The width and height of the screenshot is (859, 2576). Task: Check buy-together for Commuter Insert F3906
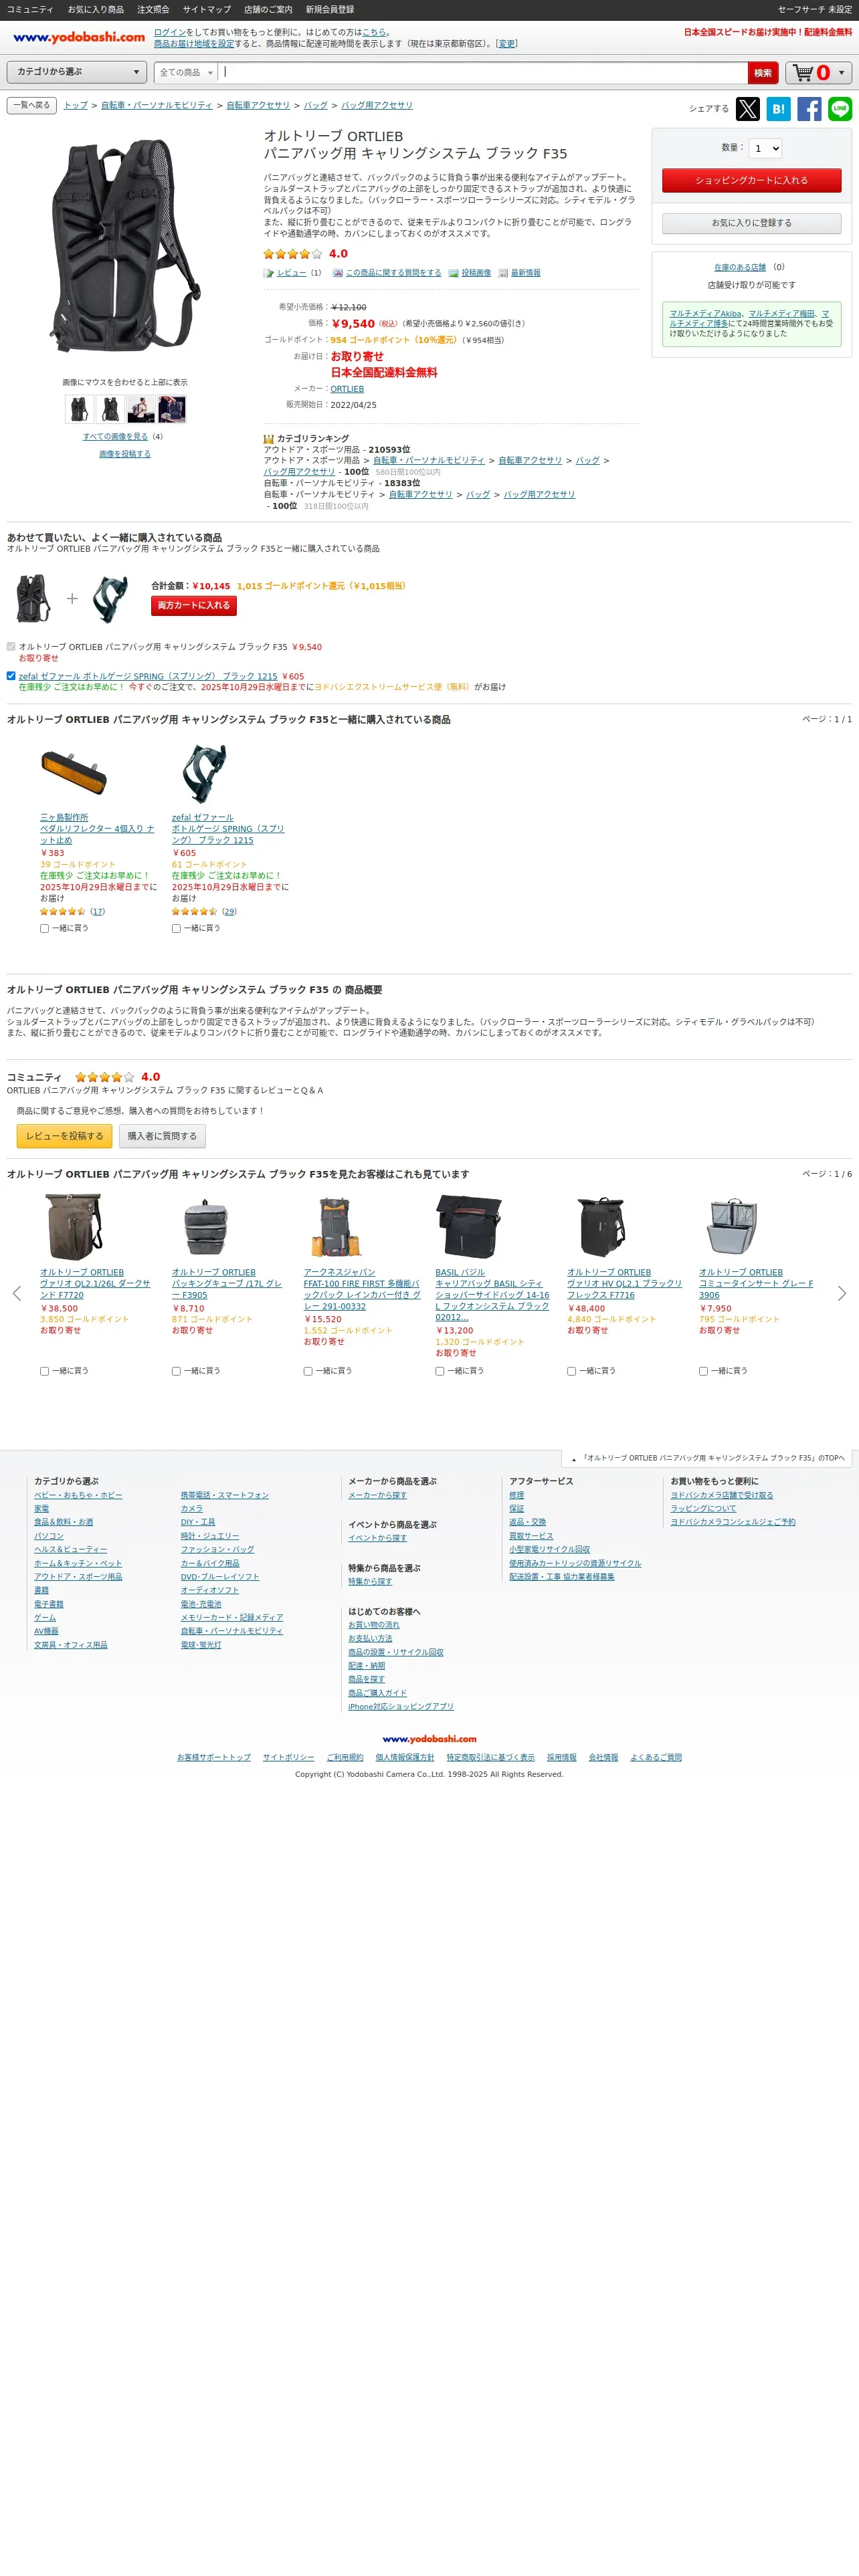(x=703, y=1371)
